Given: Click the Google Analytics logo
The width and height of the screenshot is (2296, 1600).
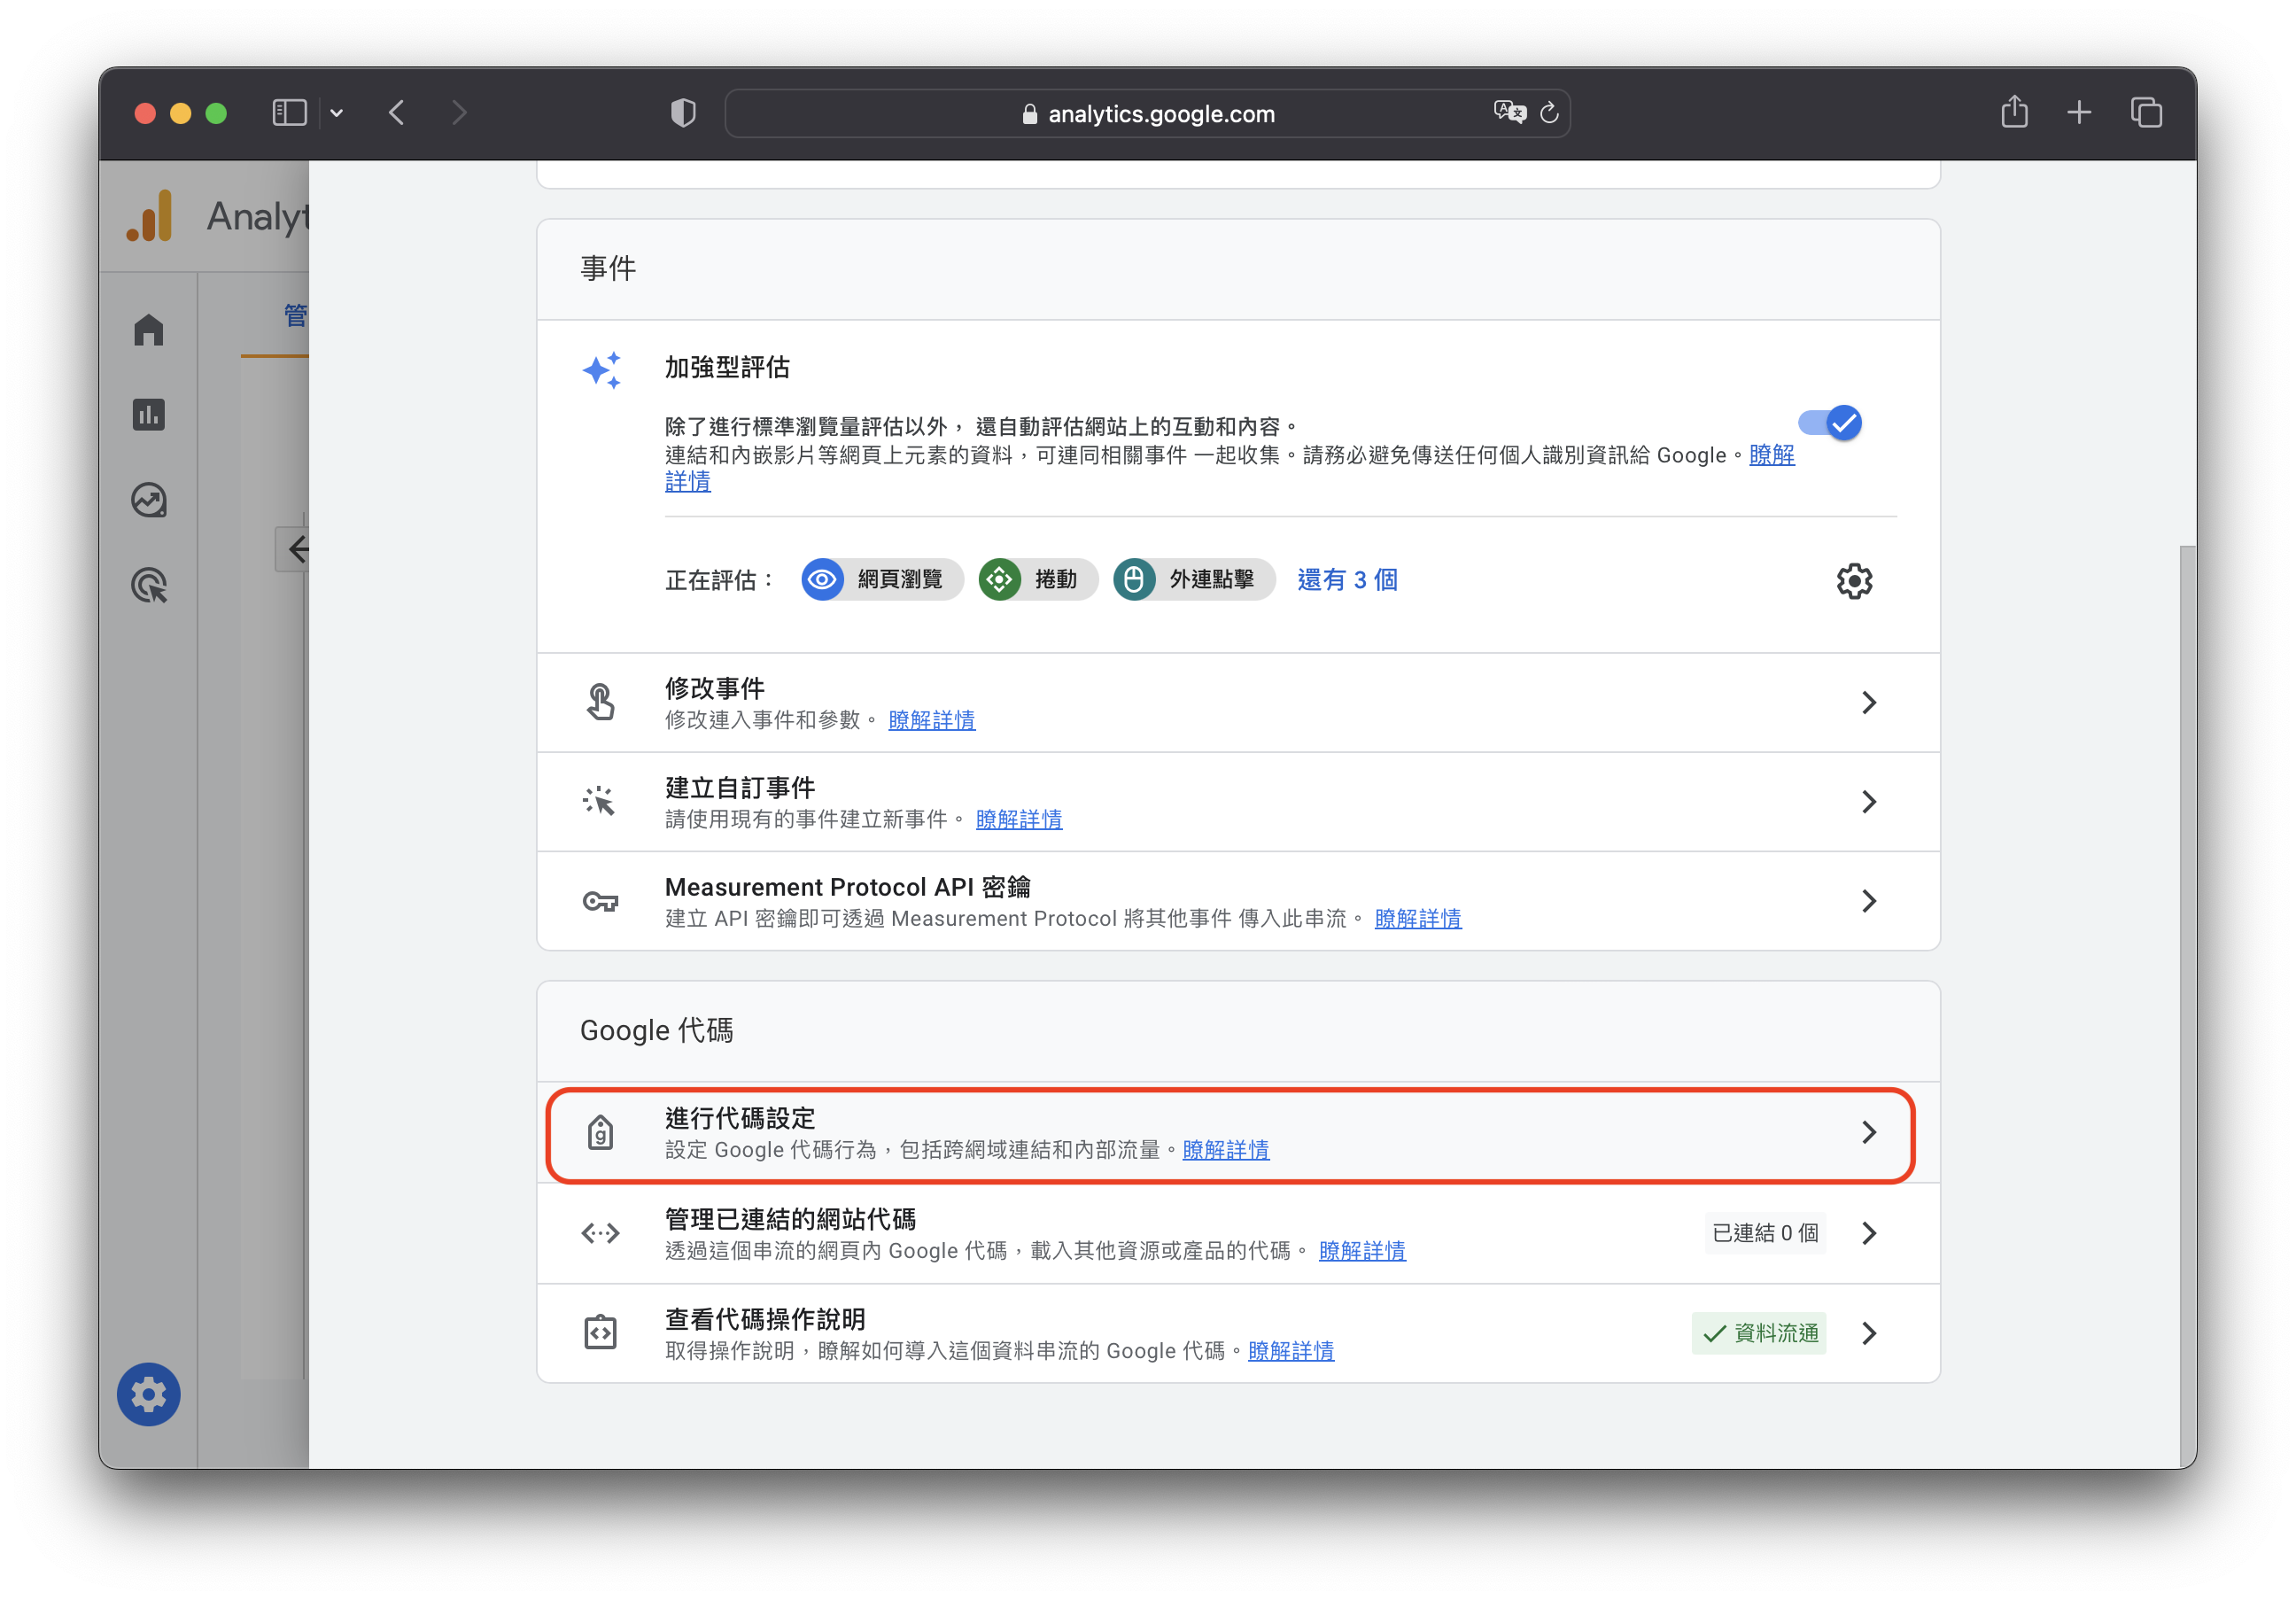Looking at the screenshot, I should tap(150, 216).
